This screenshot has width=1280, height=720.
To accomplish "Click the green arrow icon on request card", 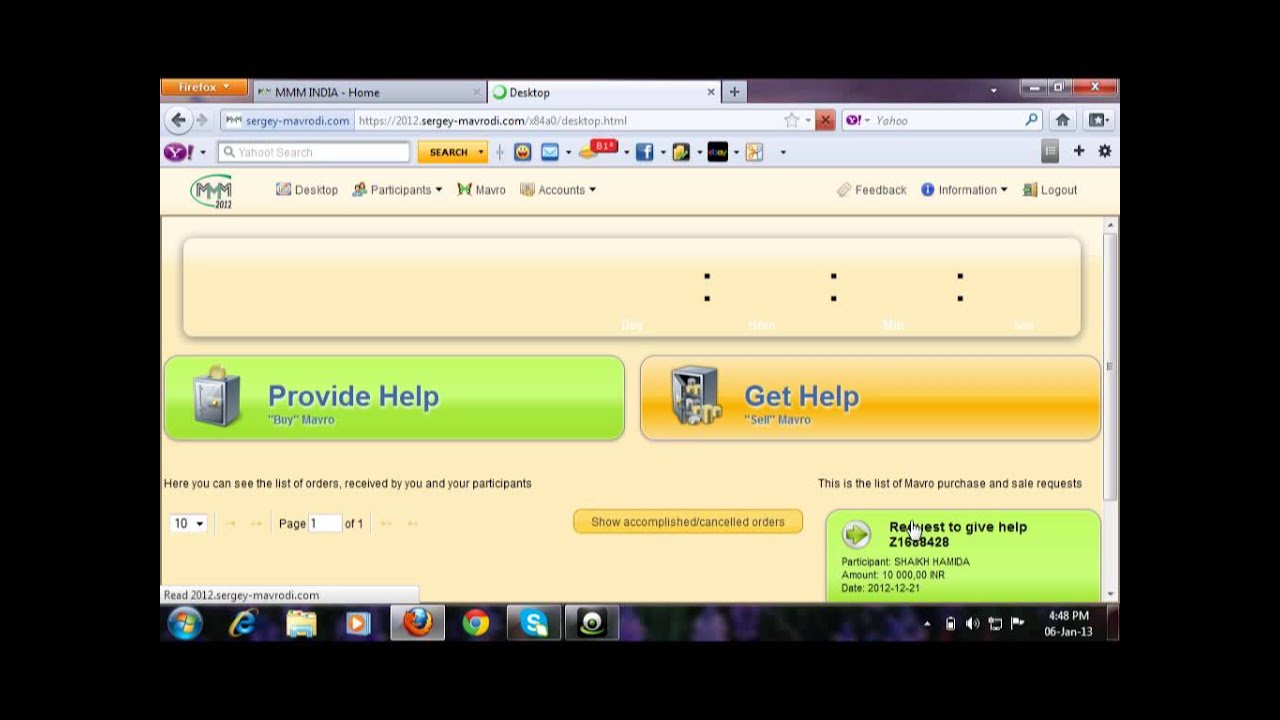I will pos(856,535).
